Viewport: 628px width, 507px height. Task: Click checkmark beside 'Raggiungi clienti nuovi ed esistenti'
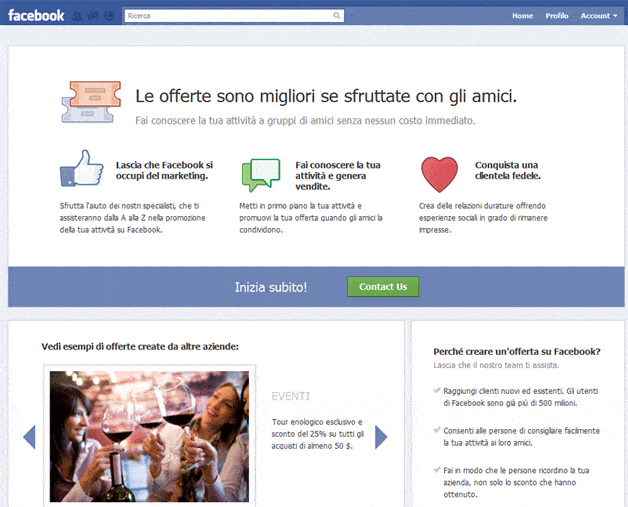tap(437, 390)
